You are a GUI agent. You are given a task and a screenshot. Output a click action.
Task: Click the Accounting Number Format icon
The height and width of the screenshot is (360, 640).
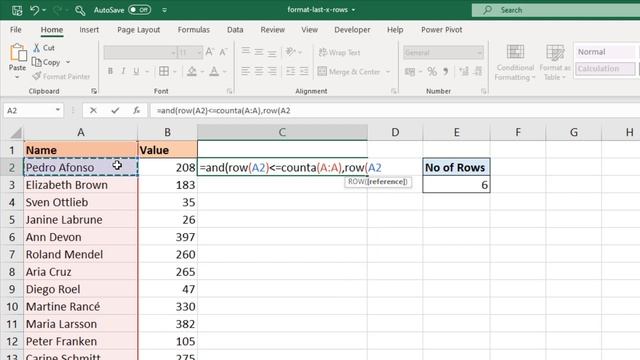(410, 72)
